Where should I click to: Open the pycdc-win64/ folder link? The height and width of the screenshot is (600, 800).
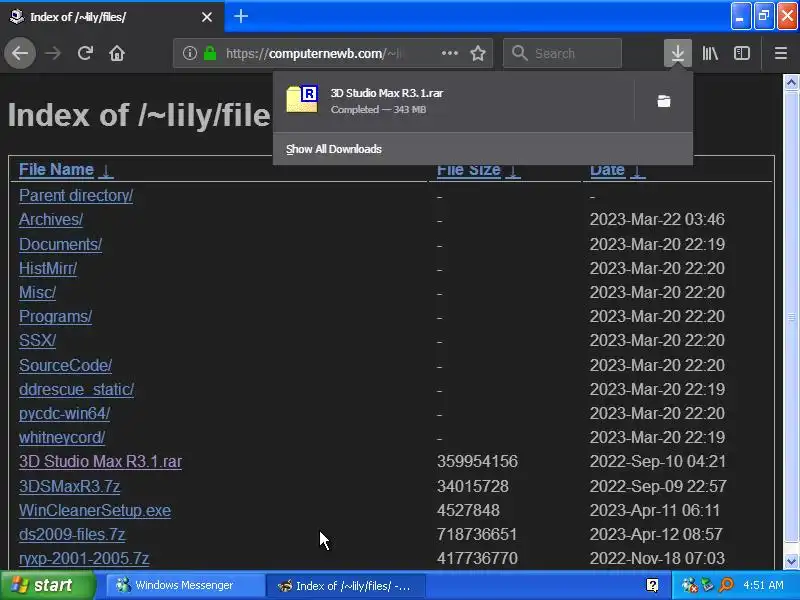(x=64, y=413)
